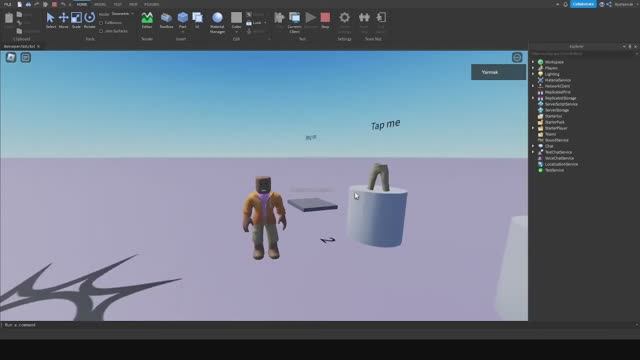Open the Toolbox panel
Viewport: 640px width, 360px height.
(x=166, y=20)
